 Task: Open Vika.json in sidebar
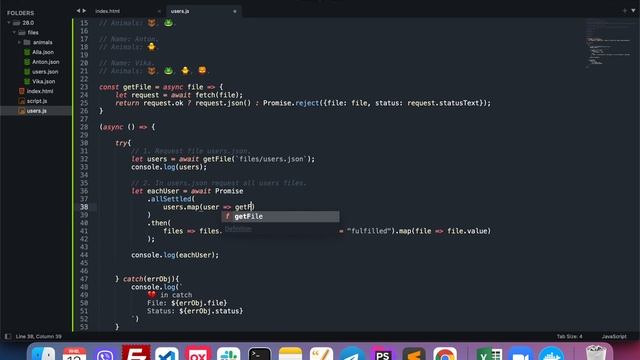click(x=43, y=81)
